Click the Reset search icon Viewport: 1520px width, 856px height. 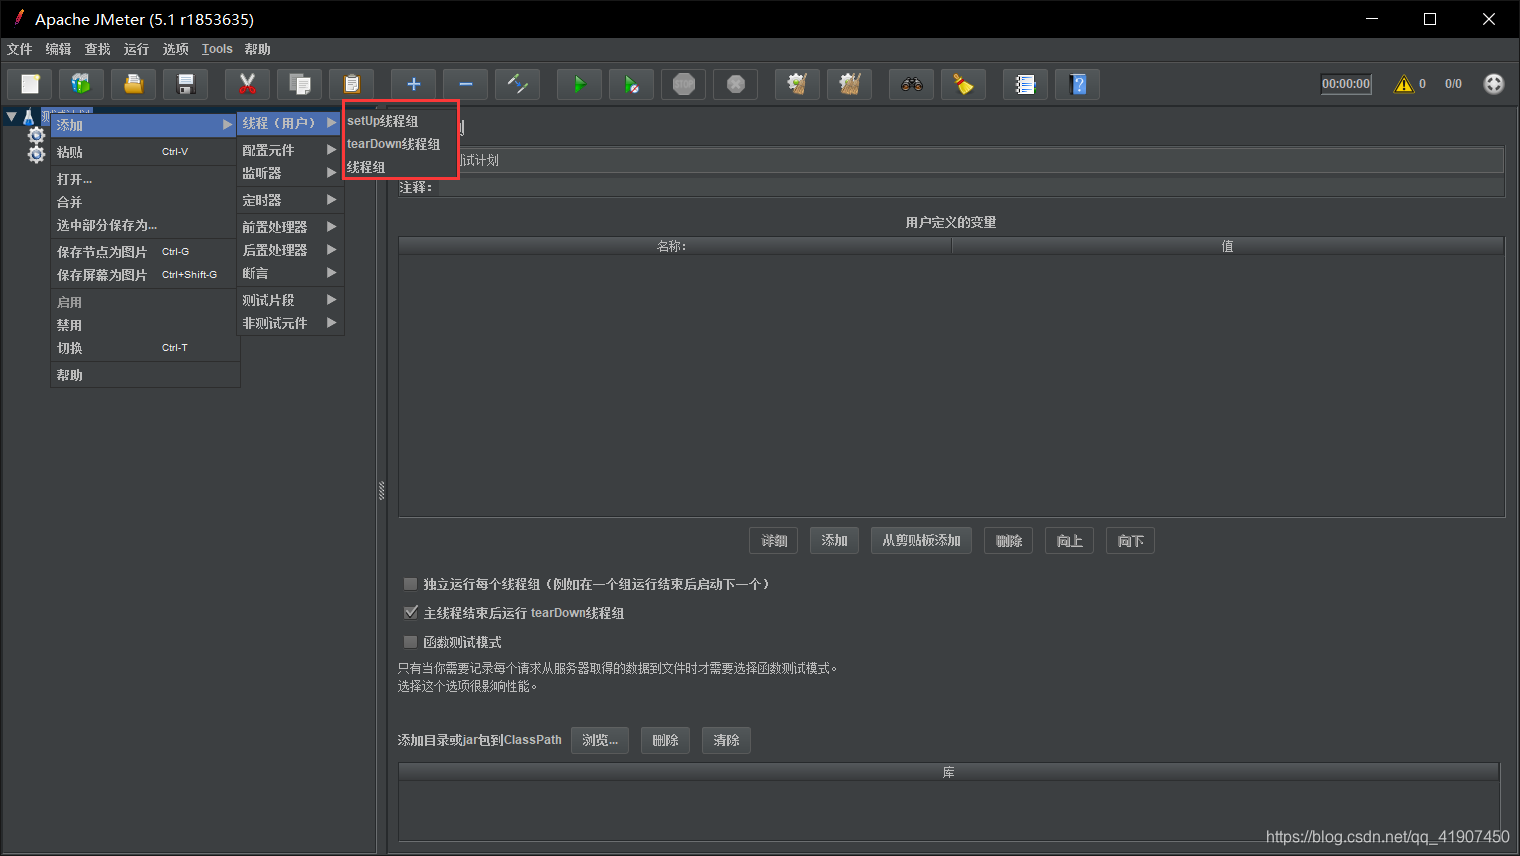click(964, 84)
